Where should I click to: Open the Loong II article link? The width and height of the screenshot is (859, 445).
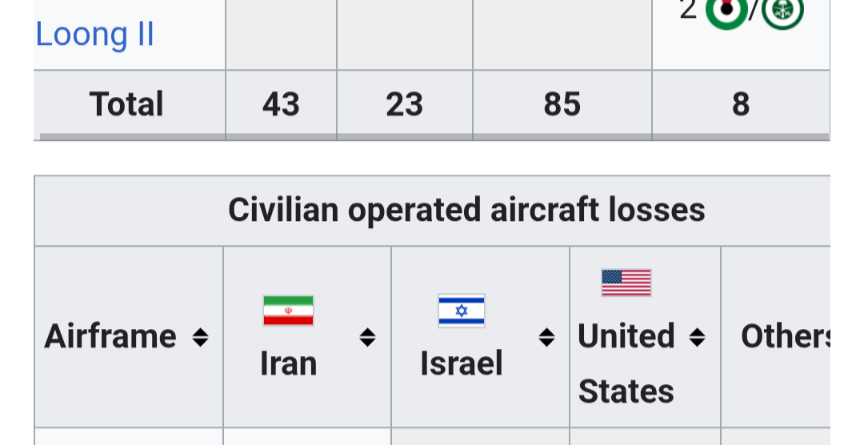coord(94,34)
